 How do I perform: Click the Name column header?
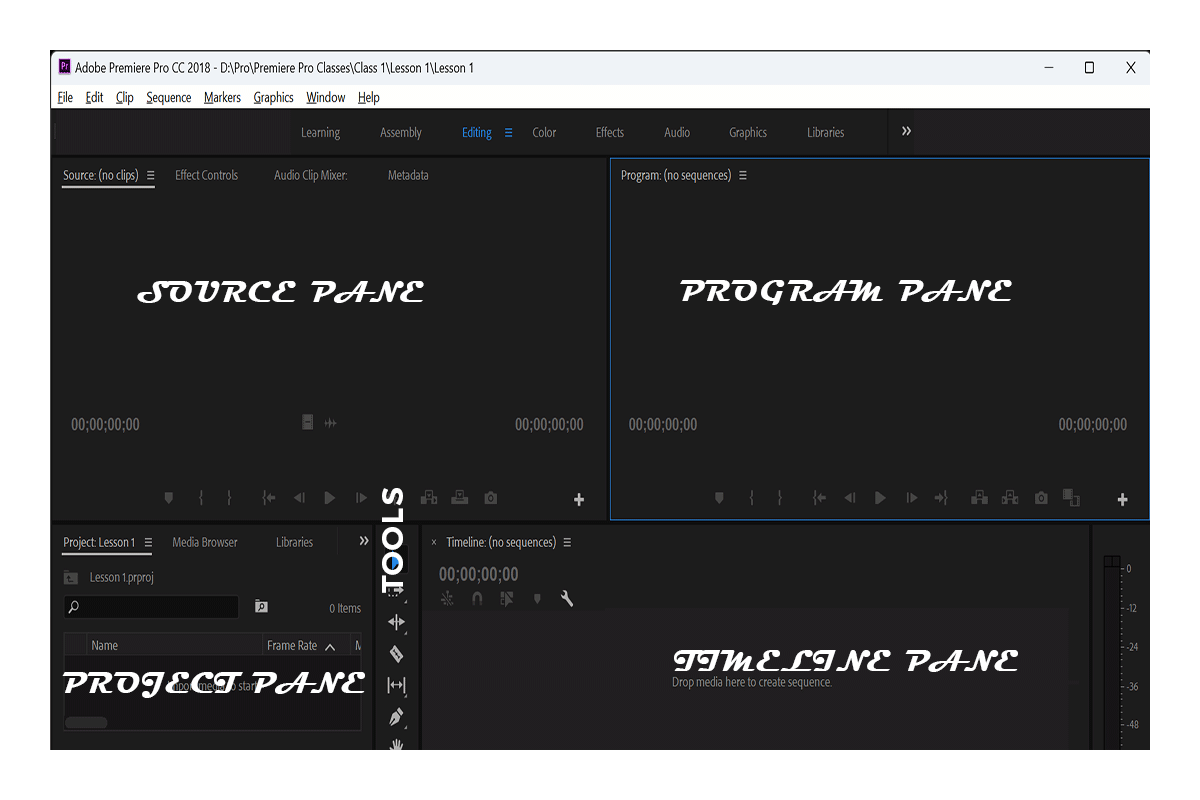[x=105, y=645]
